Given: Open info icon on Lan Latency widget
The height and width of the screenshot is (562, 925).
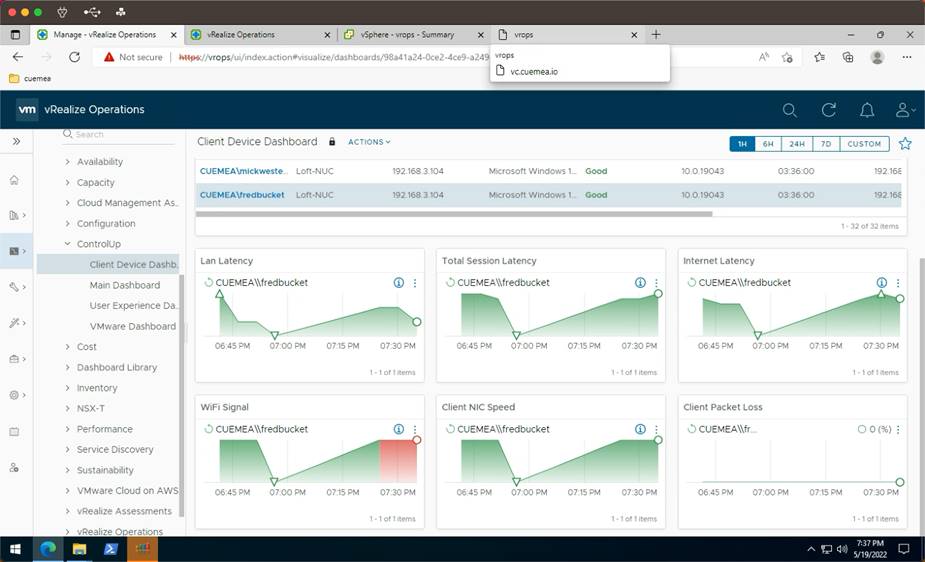Looking at the screenshot, I should (x=399, y=282).
